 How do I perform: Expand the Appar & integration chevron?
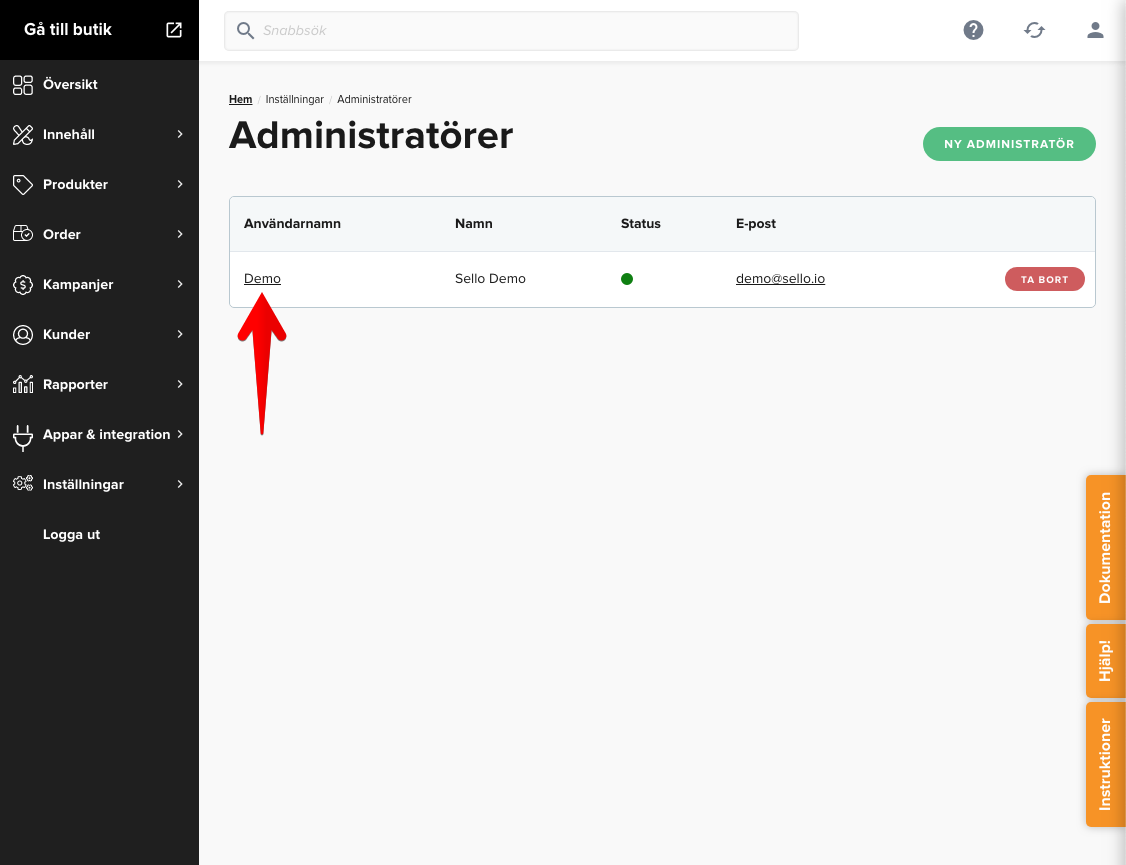tap(180, 434)
